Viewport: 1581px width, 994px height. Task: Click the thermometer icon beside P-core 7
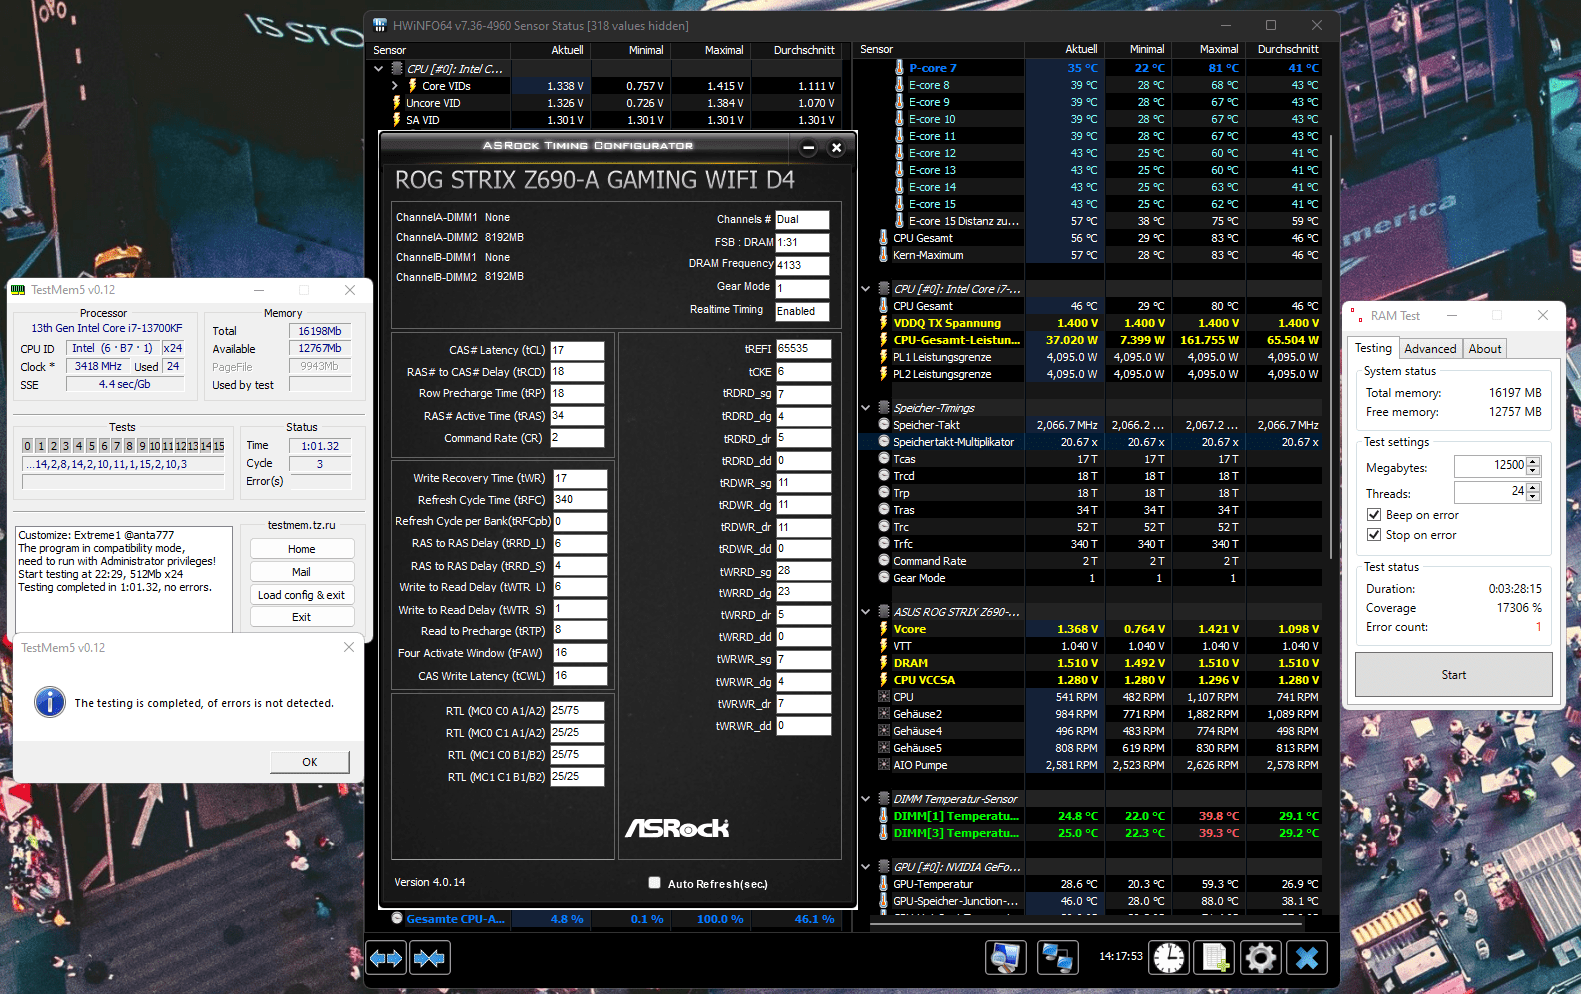click(x=899, y=68)
